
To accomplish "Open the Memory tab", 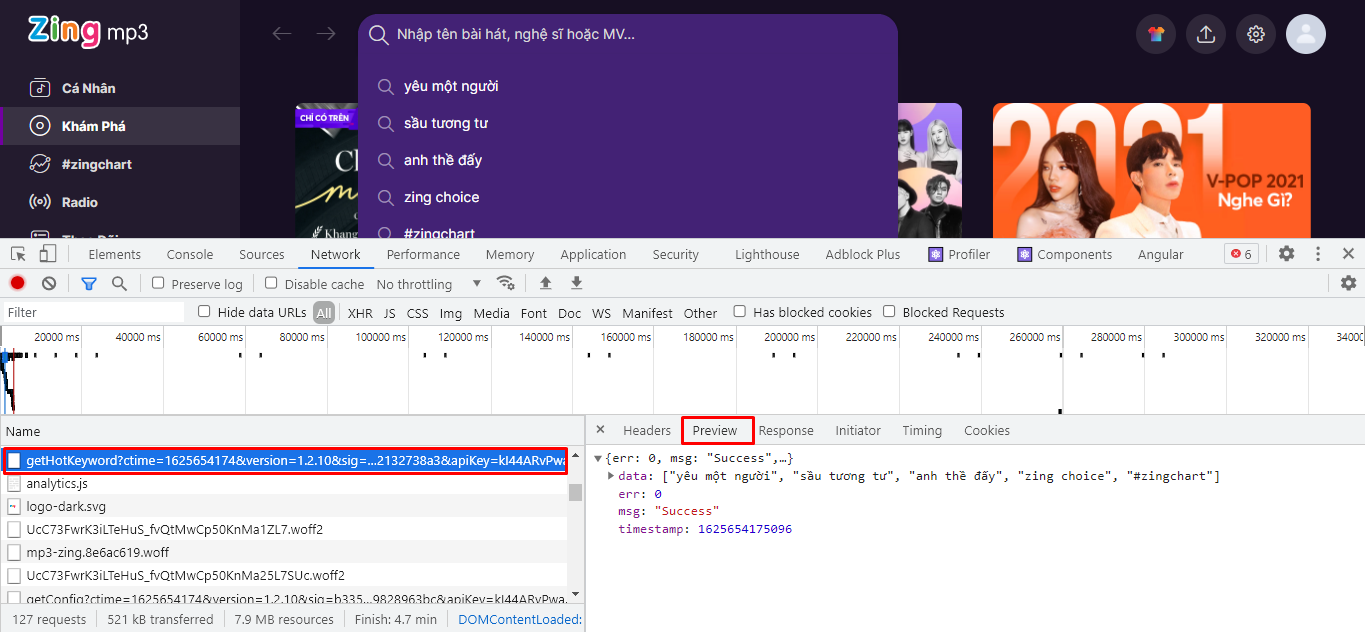I will 510,254.
